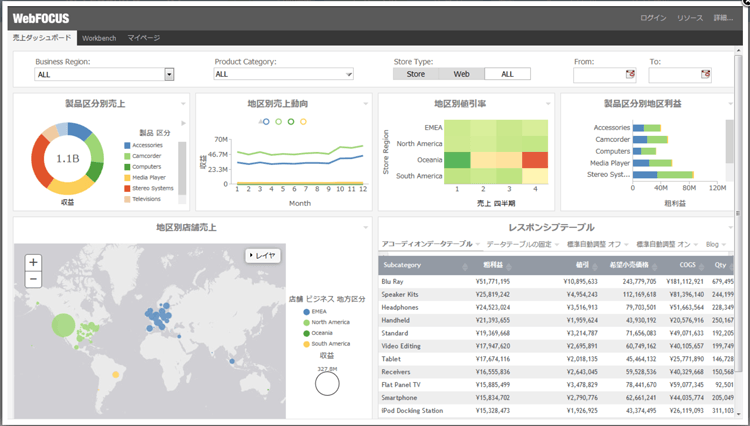Click the From date input field
The image size is (750, 426).
598,74
